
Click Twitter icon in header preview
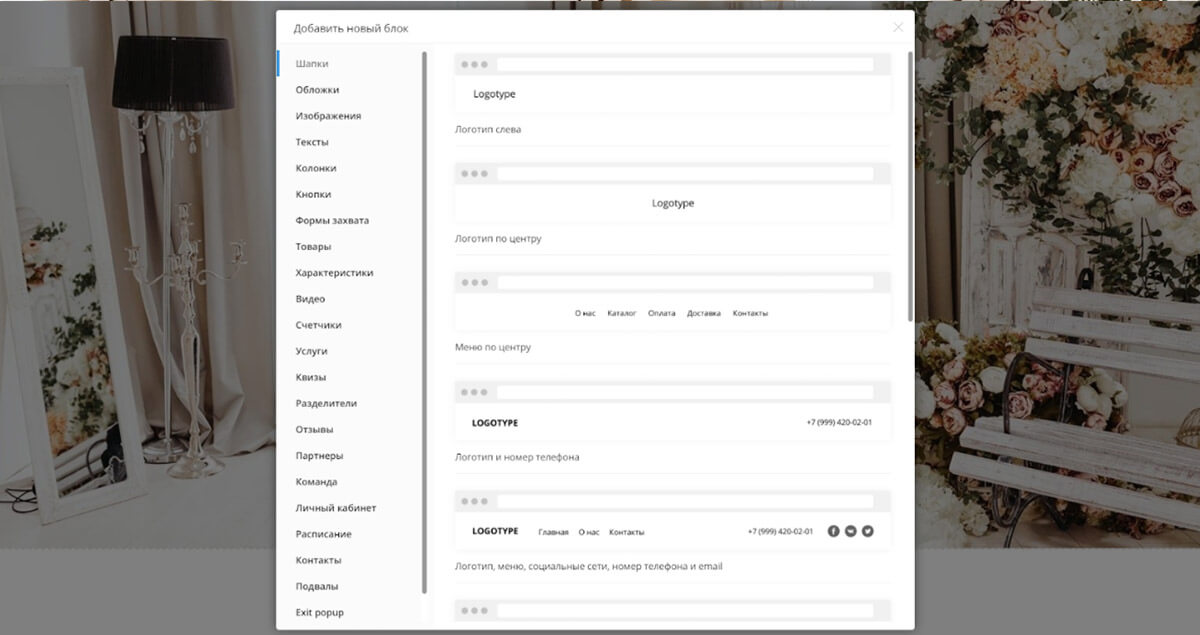pyautogui.click(x=868, y=531)
